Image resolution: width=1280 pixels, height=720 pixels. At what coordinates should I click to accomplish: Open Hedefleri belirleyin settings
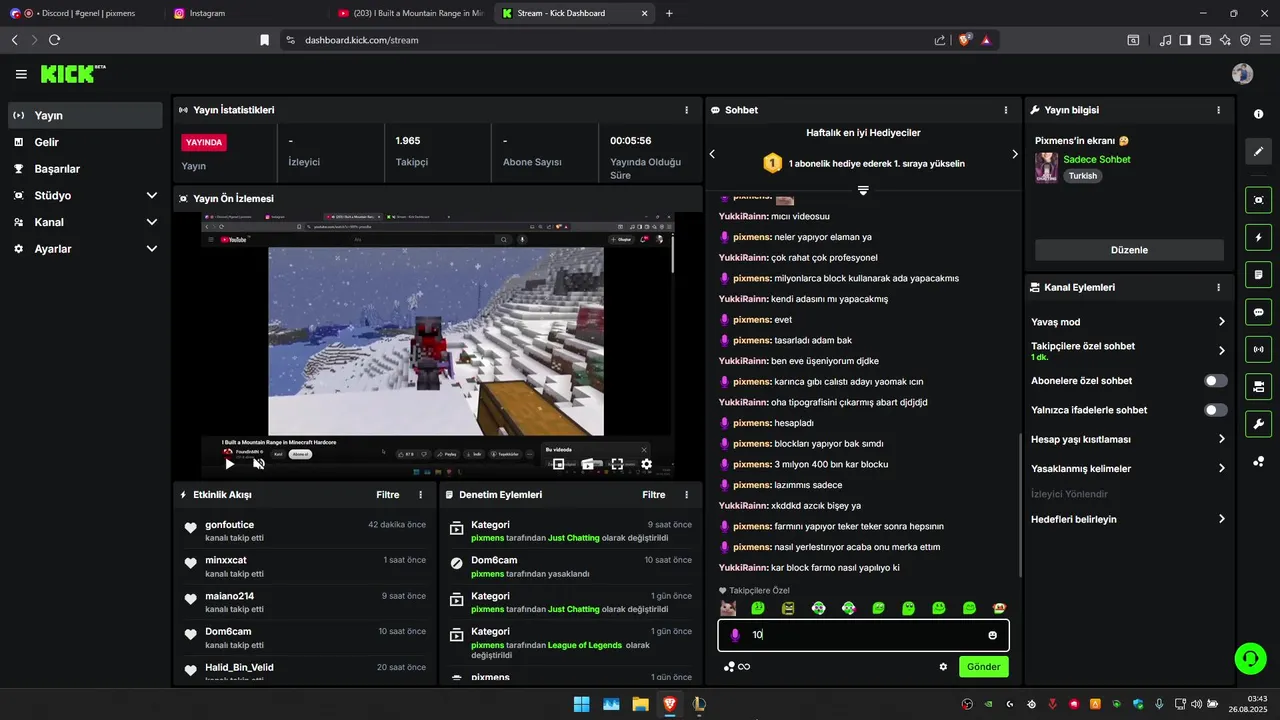click(x=1128, y=519)
